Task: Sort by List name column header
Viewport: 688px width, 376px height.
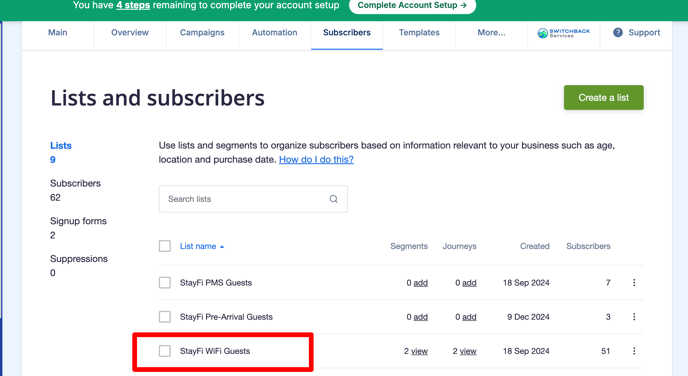Action: [x=198, y=246]
